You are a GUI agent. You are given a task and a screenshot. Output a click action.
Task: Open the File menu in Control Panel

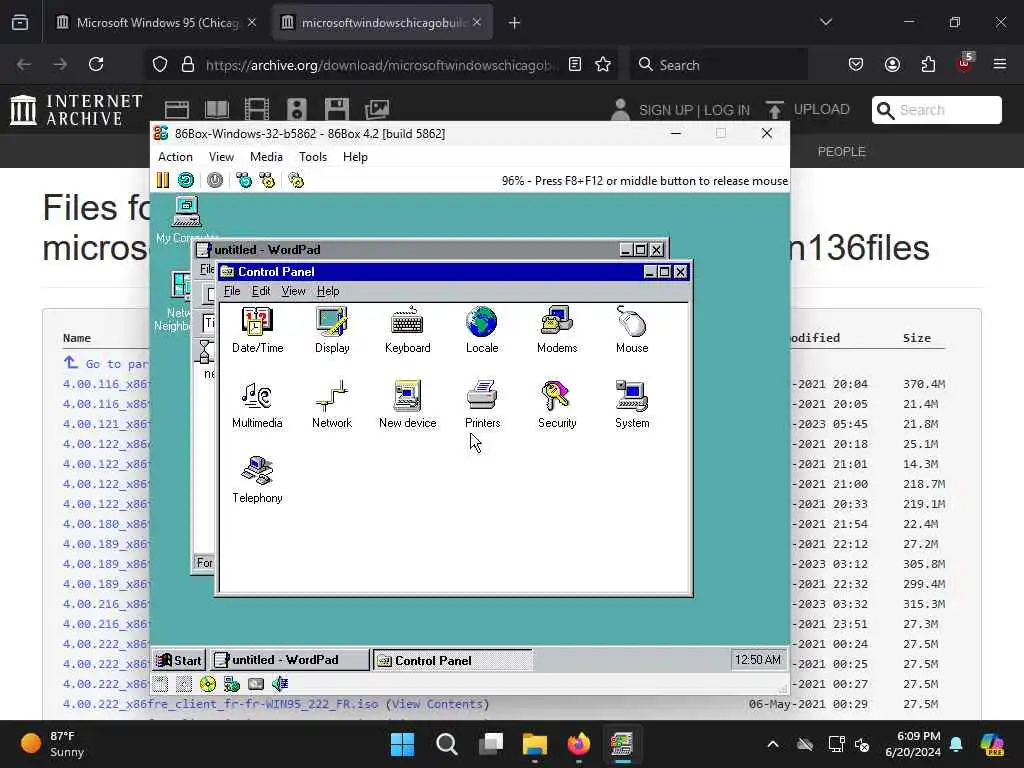pyautogui.click(x=232, y=291)
